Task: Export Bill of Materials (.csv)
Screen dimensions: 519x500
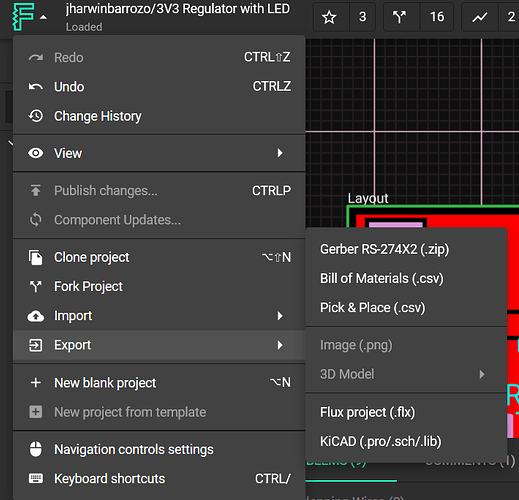Action: pos(406,278)
